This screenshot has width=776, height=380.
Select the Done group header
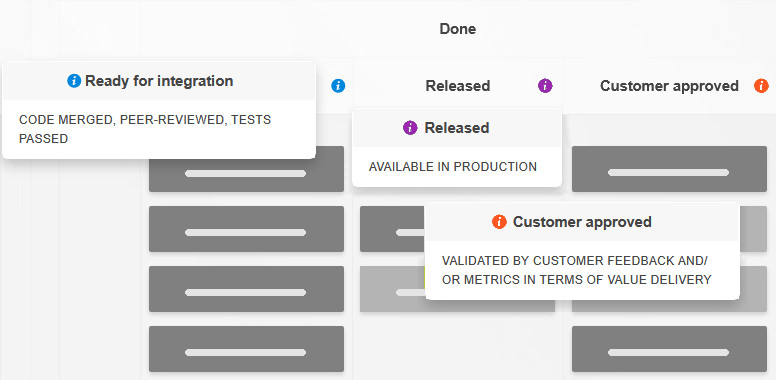[458, 29]
